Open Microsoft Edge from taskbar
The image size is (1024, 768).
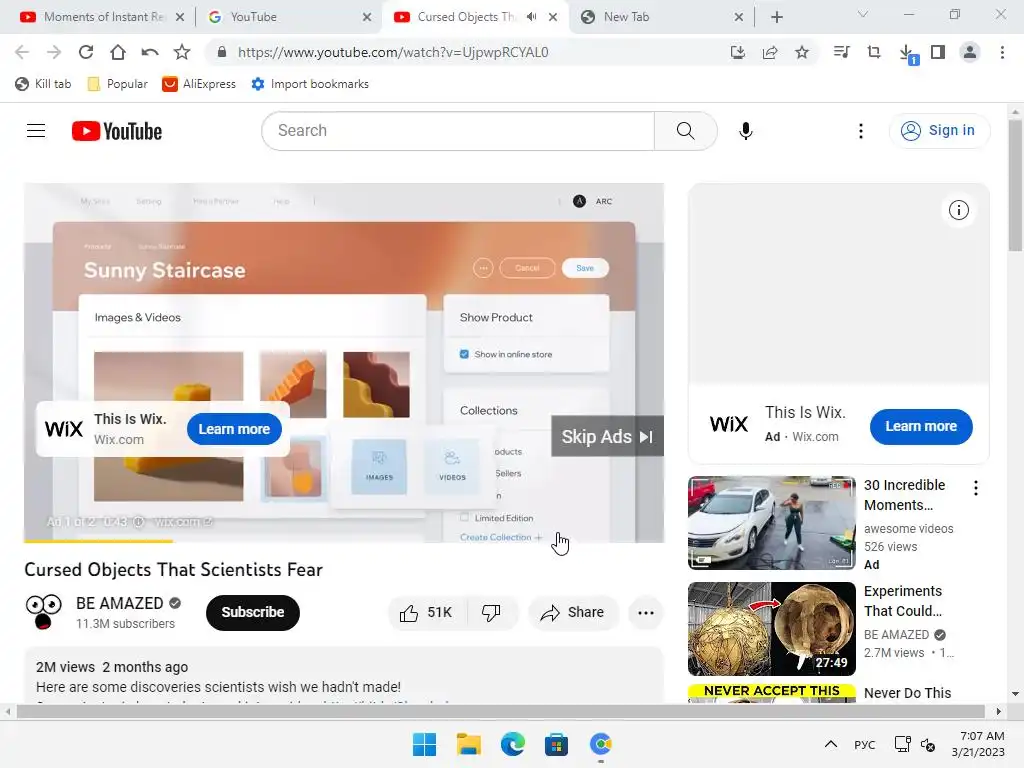513,744
